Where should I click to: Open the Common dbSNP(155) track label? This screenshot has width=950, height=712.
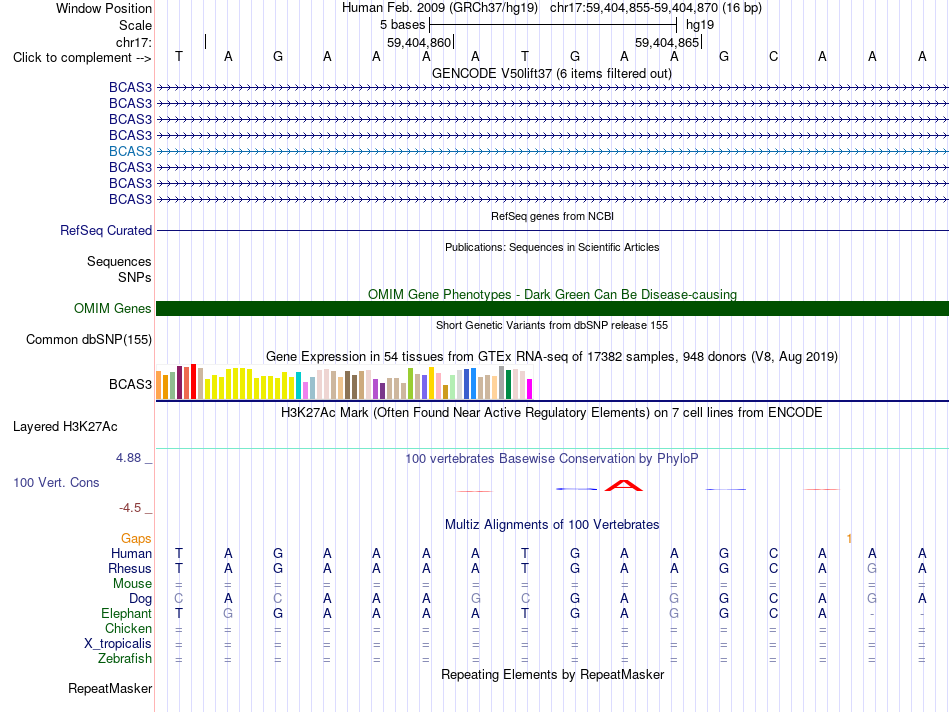point(89,339)
